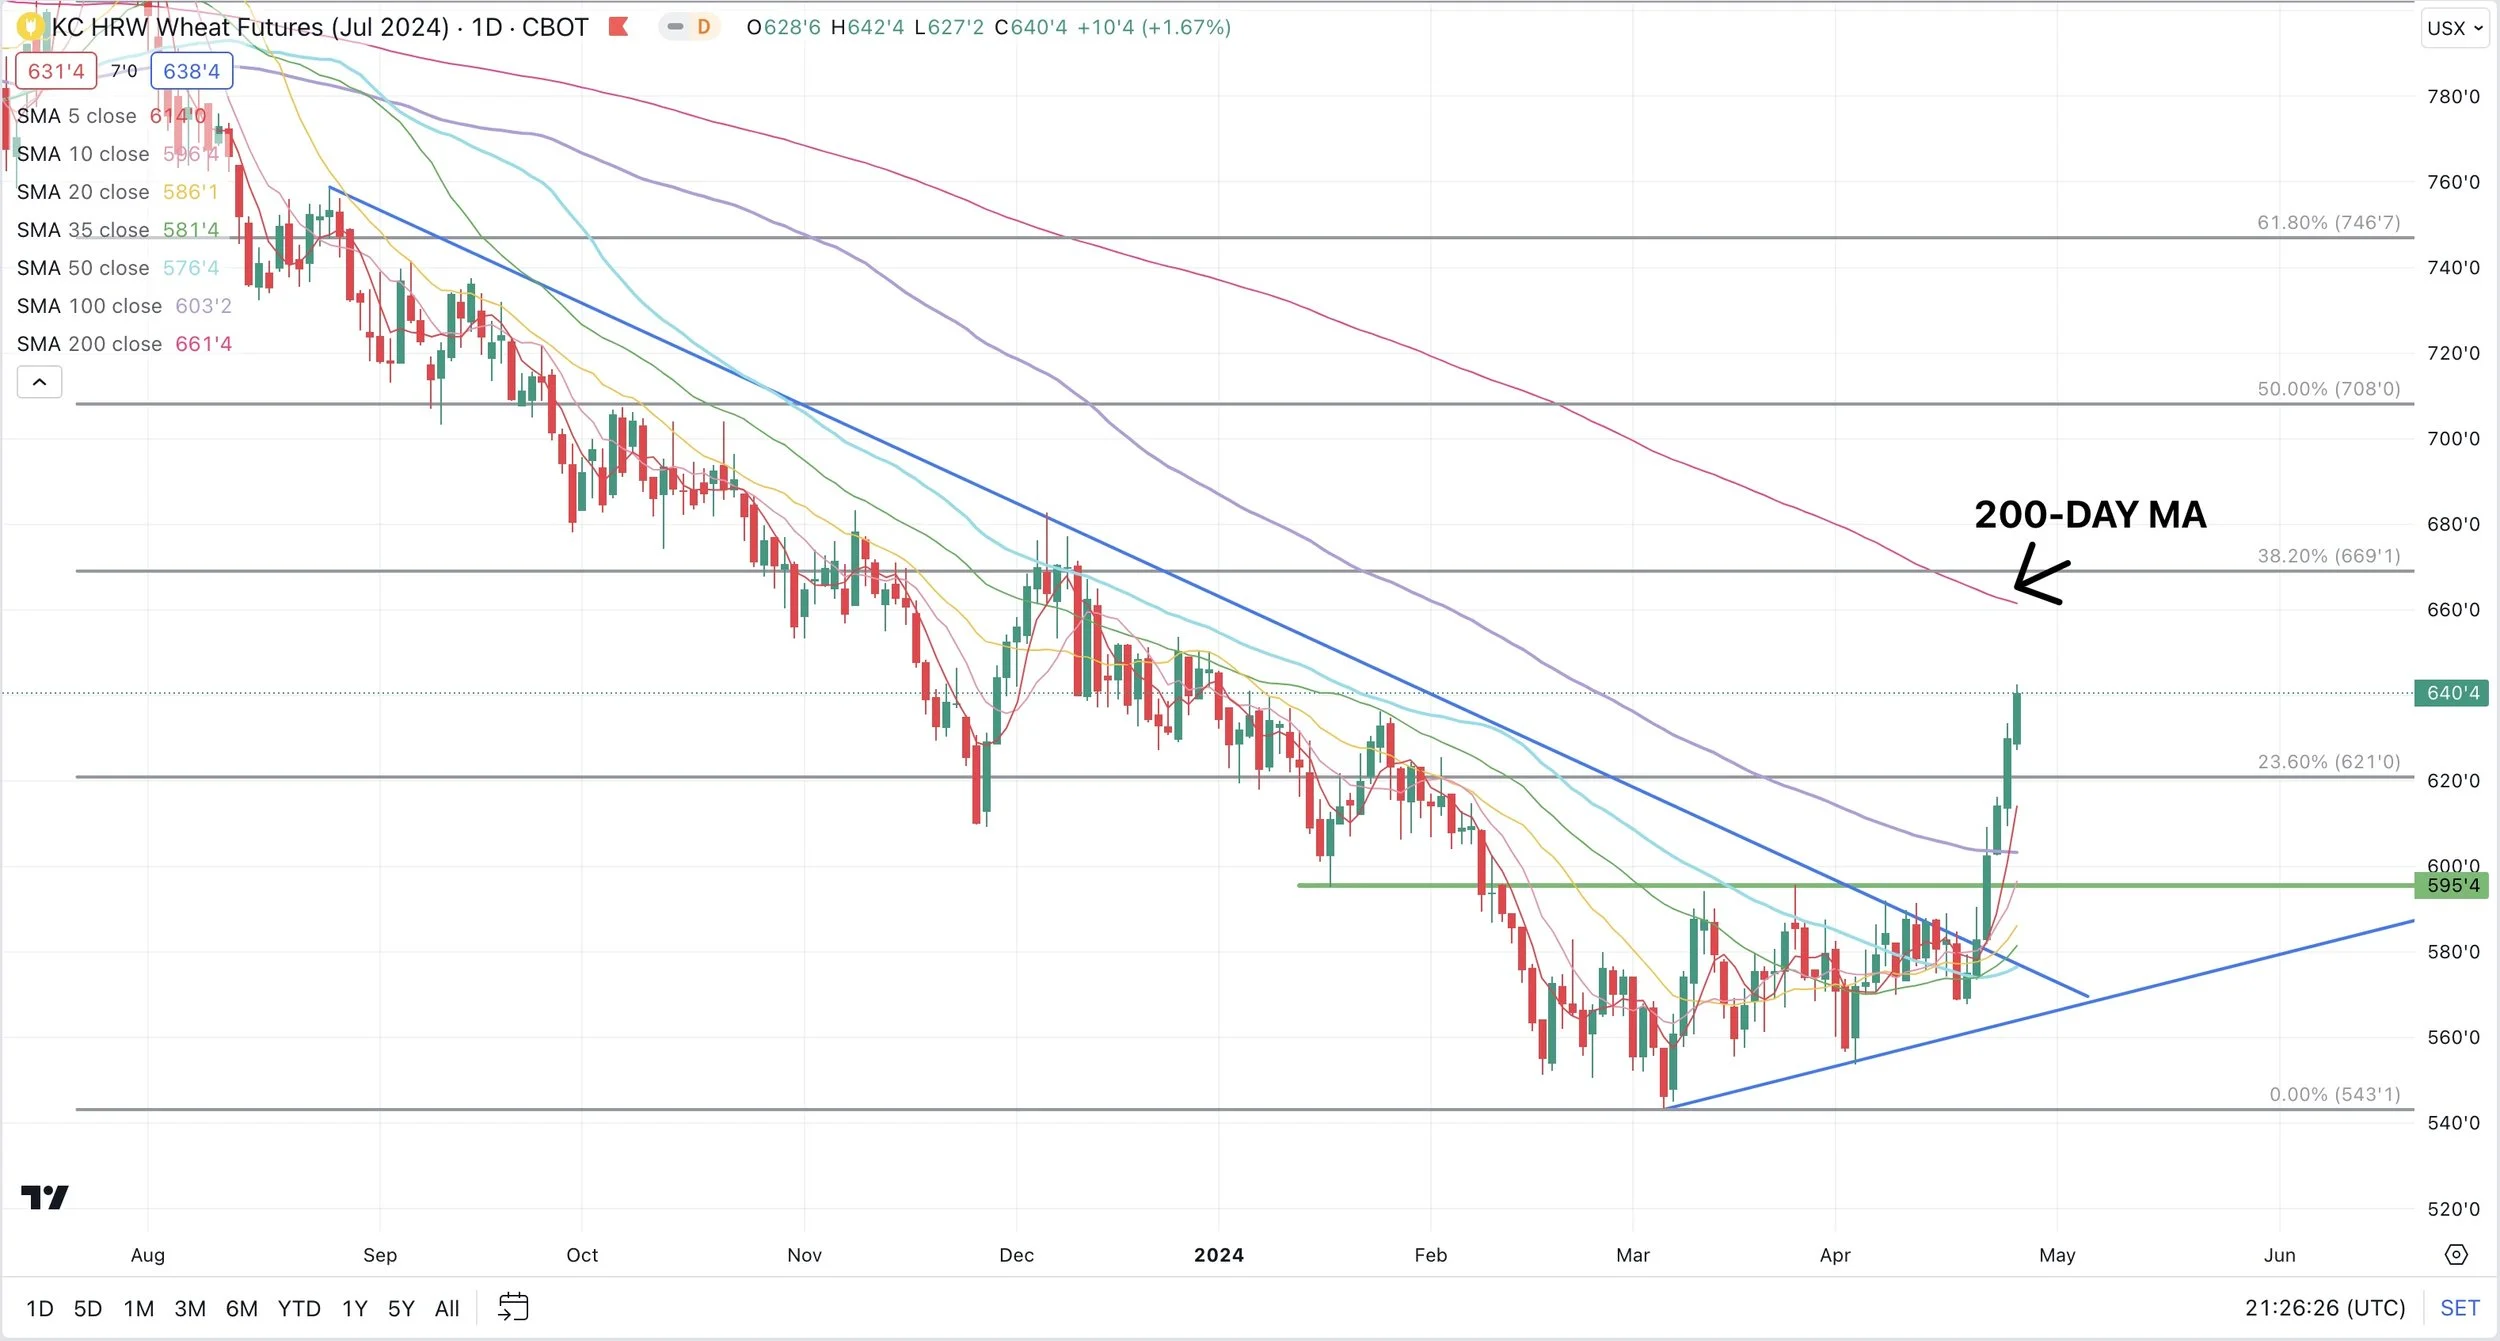
Task: Collapse the SMA indicator legend
Action: point(39,382)
